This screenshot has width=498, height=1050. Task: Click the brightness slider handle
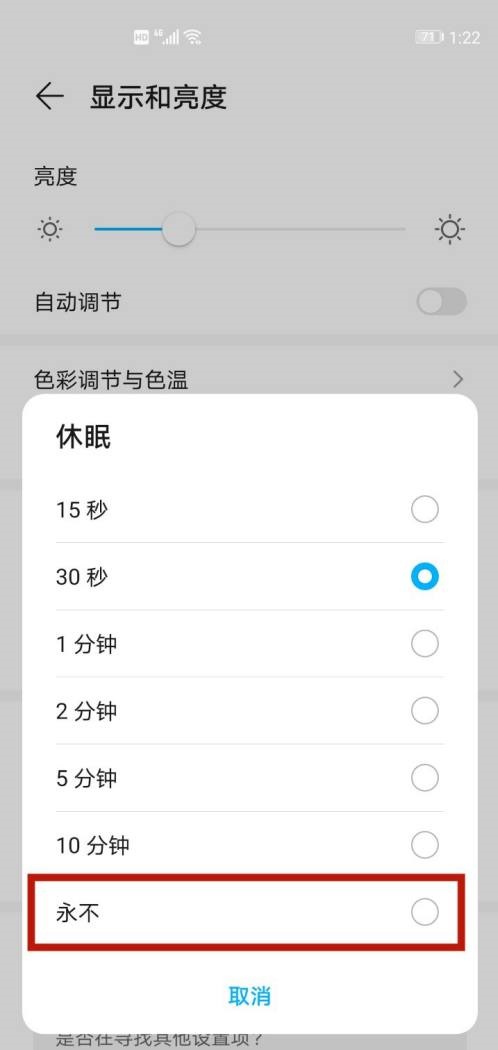click(179, 230)
